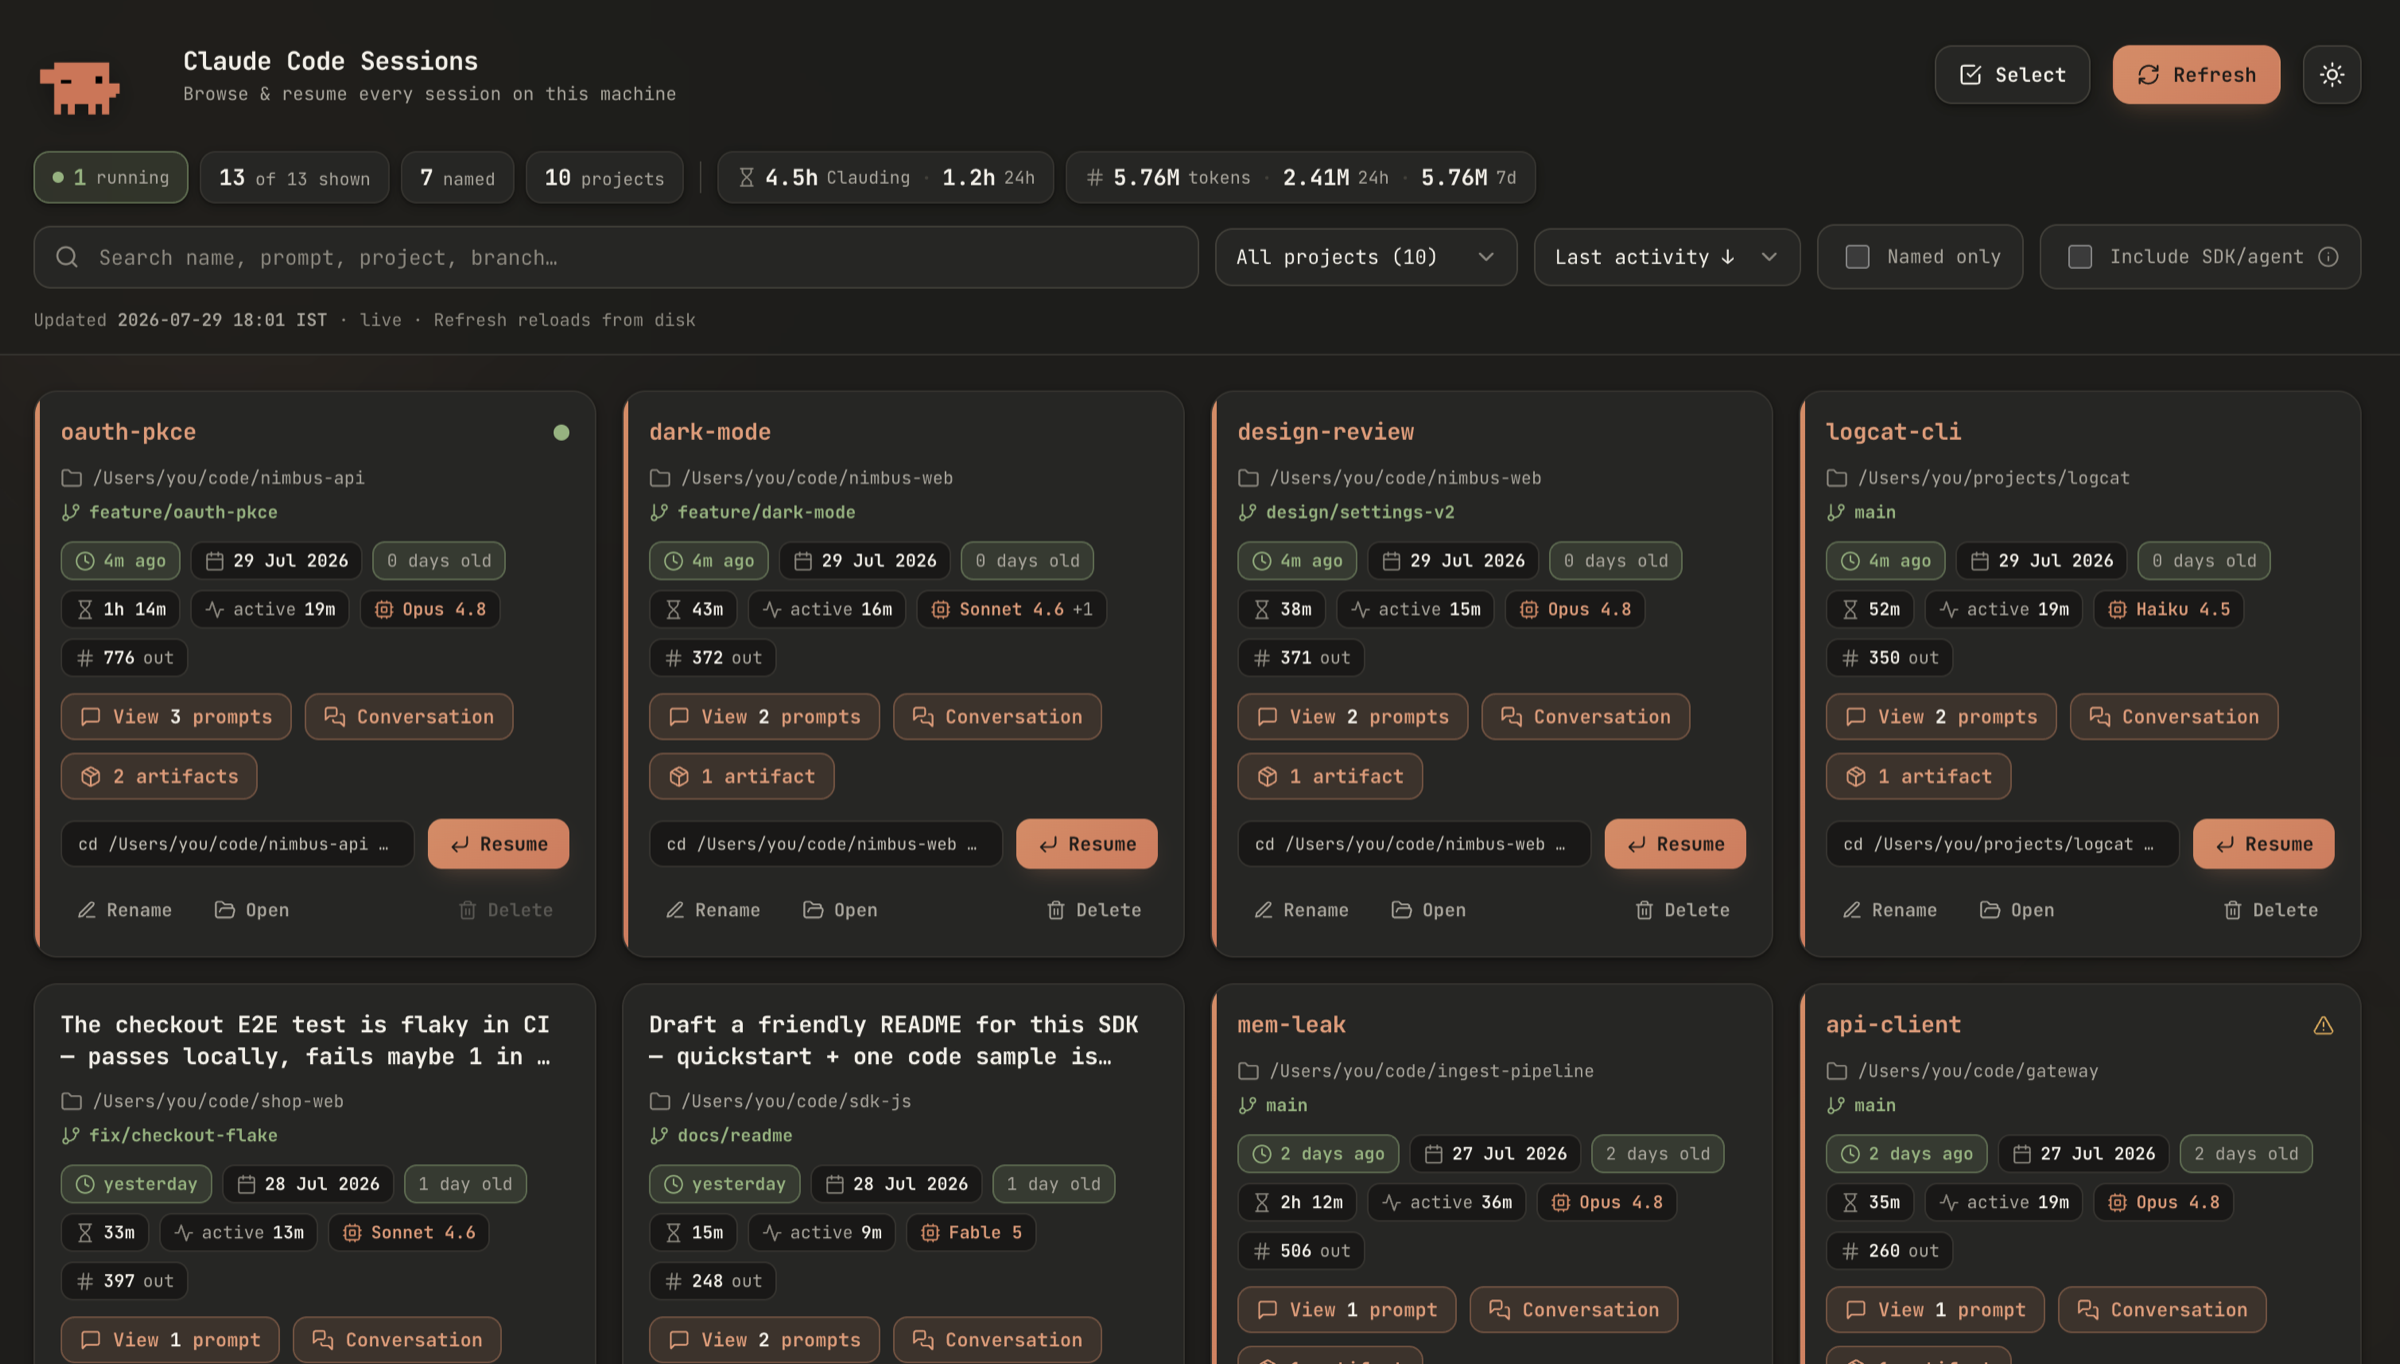Toggle the light/dark theme sun icon
Image resolution: width=2400 pixels, height=1364 pixels.
click(2331, 74)
